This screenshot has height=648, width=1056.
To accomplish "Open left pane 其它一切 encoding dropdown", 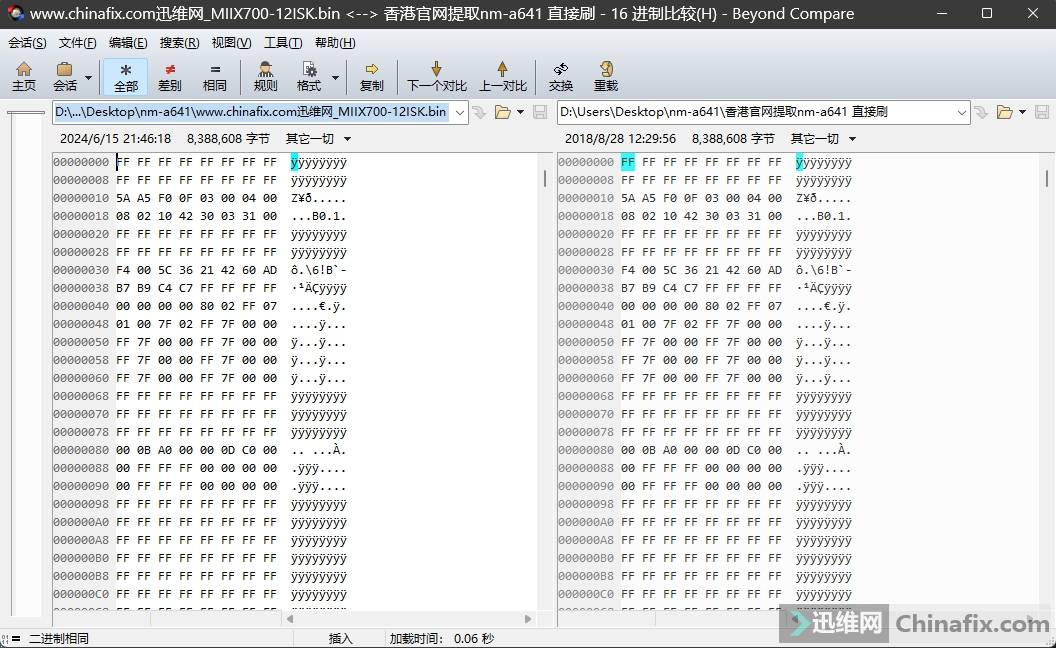I will click(x=318, y=139).
